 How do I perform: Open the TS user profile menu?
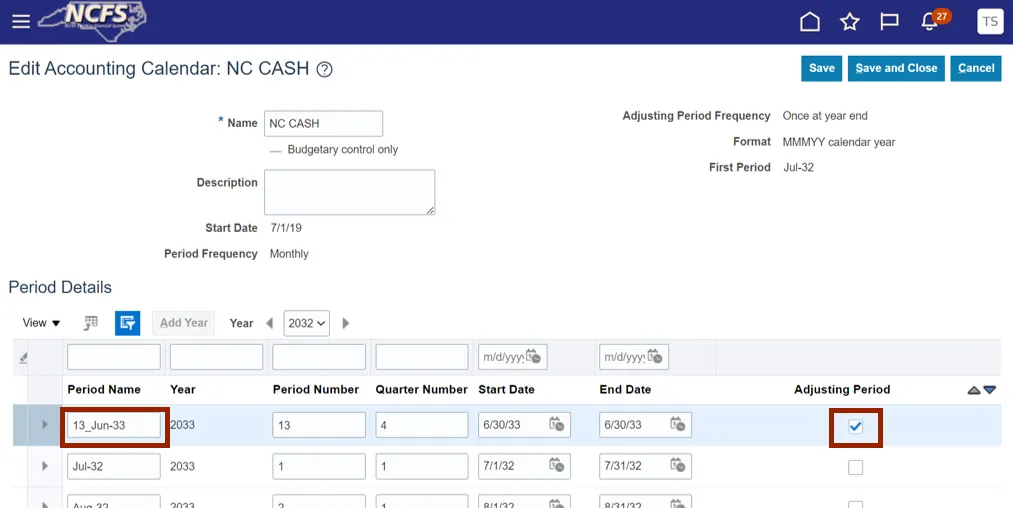point(990,21)
